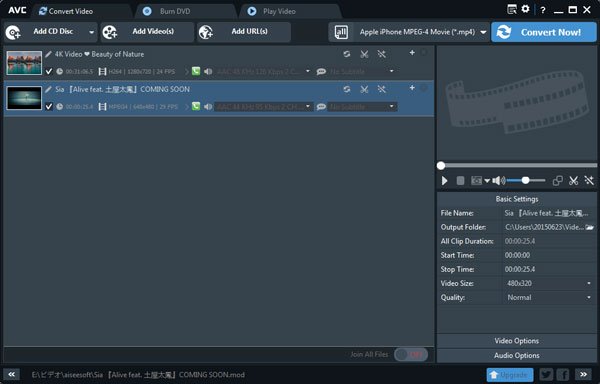Screen dimensions: 600x384
Task: Click the scissors cut icon for 4K Video
Action: click(x=364, y=54)
